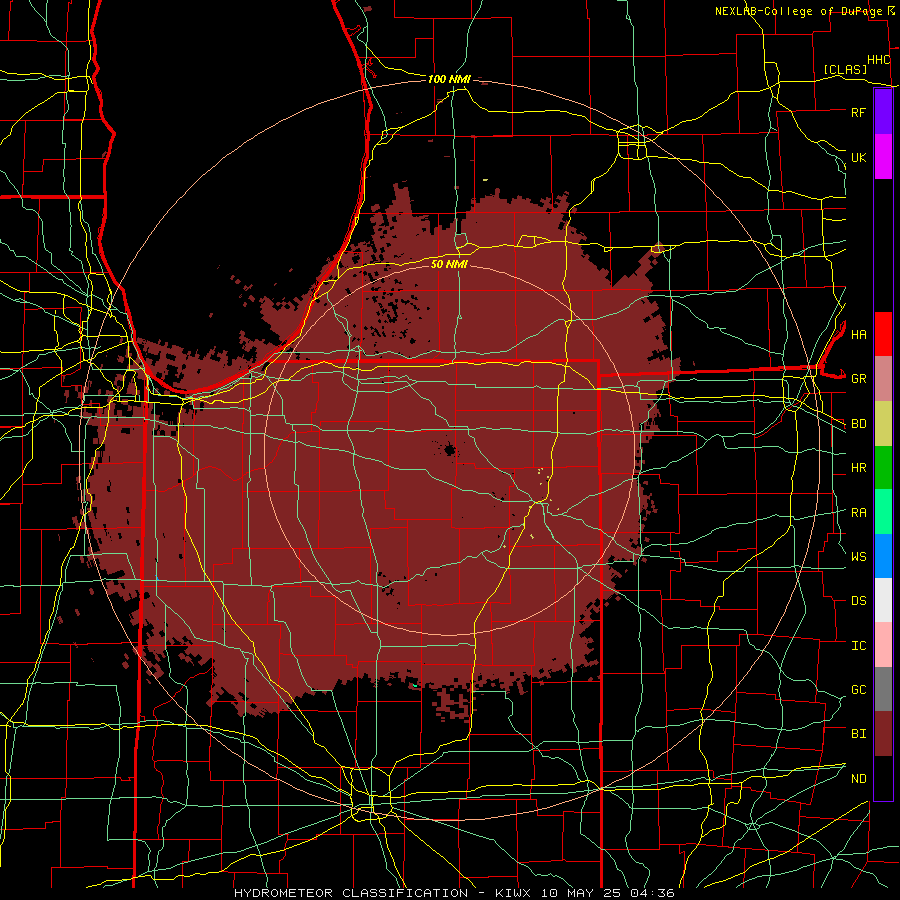Click the HYDROMETEOR CLASSIFICATION caption text
Image resolution: width=900 pixels, height=900 pixels.
click(x=351, y=893)
